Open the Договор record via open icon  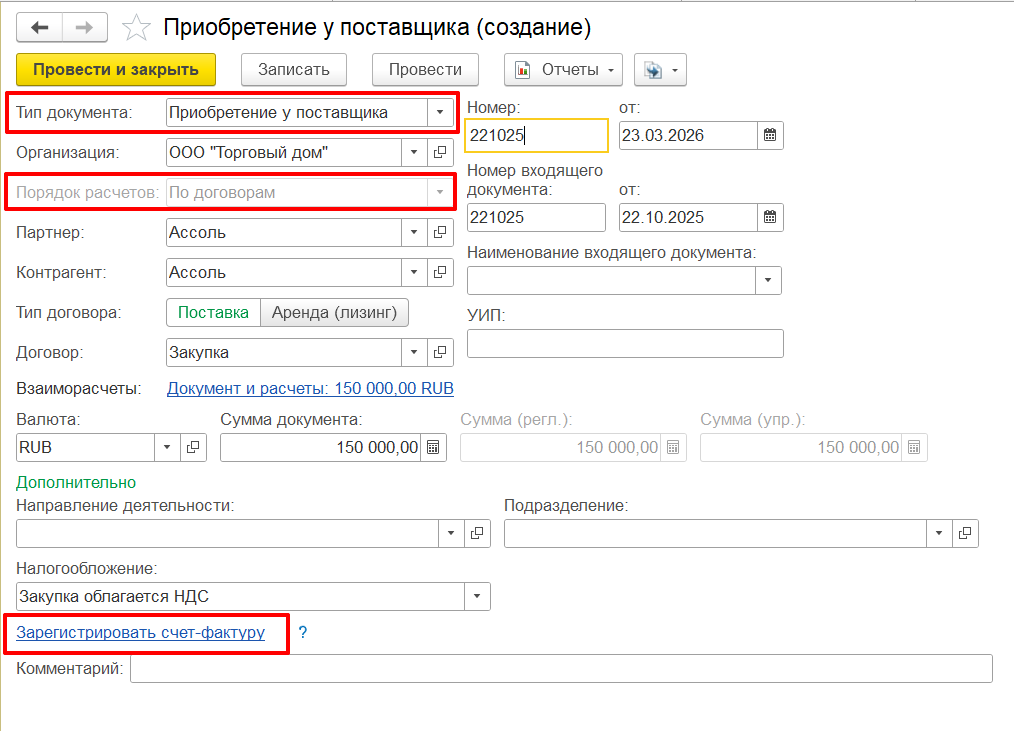pyautogui.click(x=441, y=352)
